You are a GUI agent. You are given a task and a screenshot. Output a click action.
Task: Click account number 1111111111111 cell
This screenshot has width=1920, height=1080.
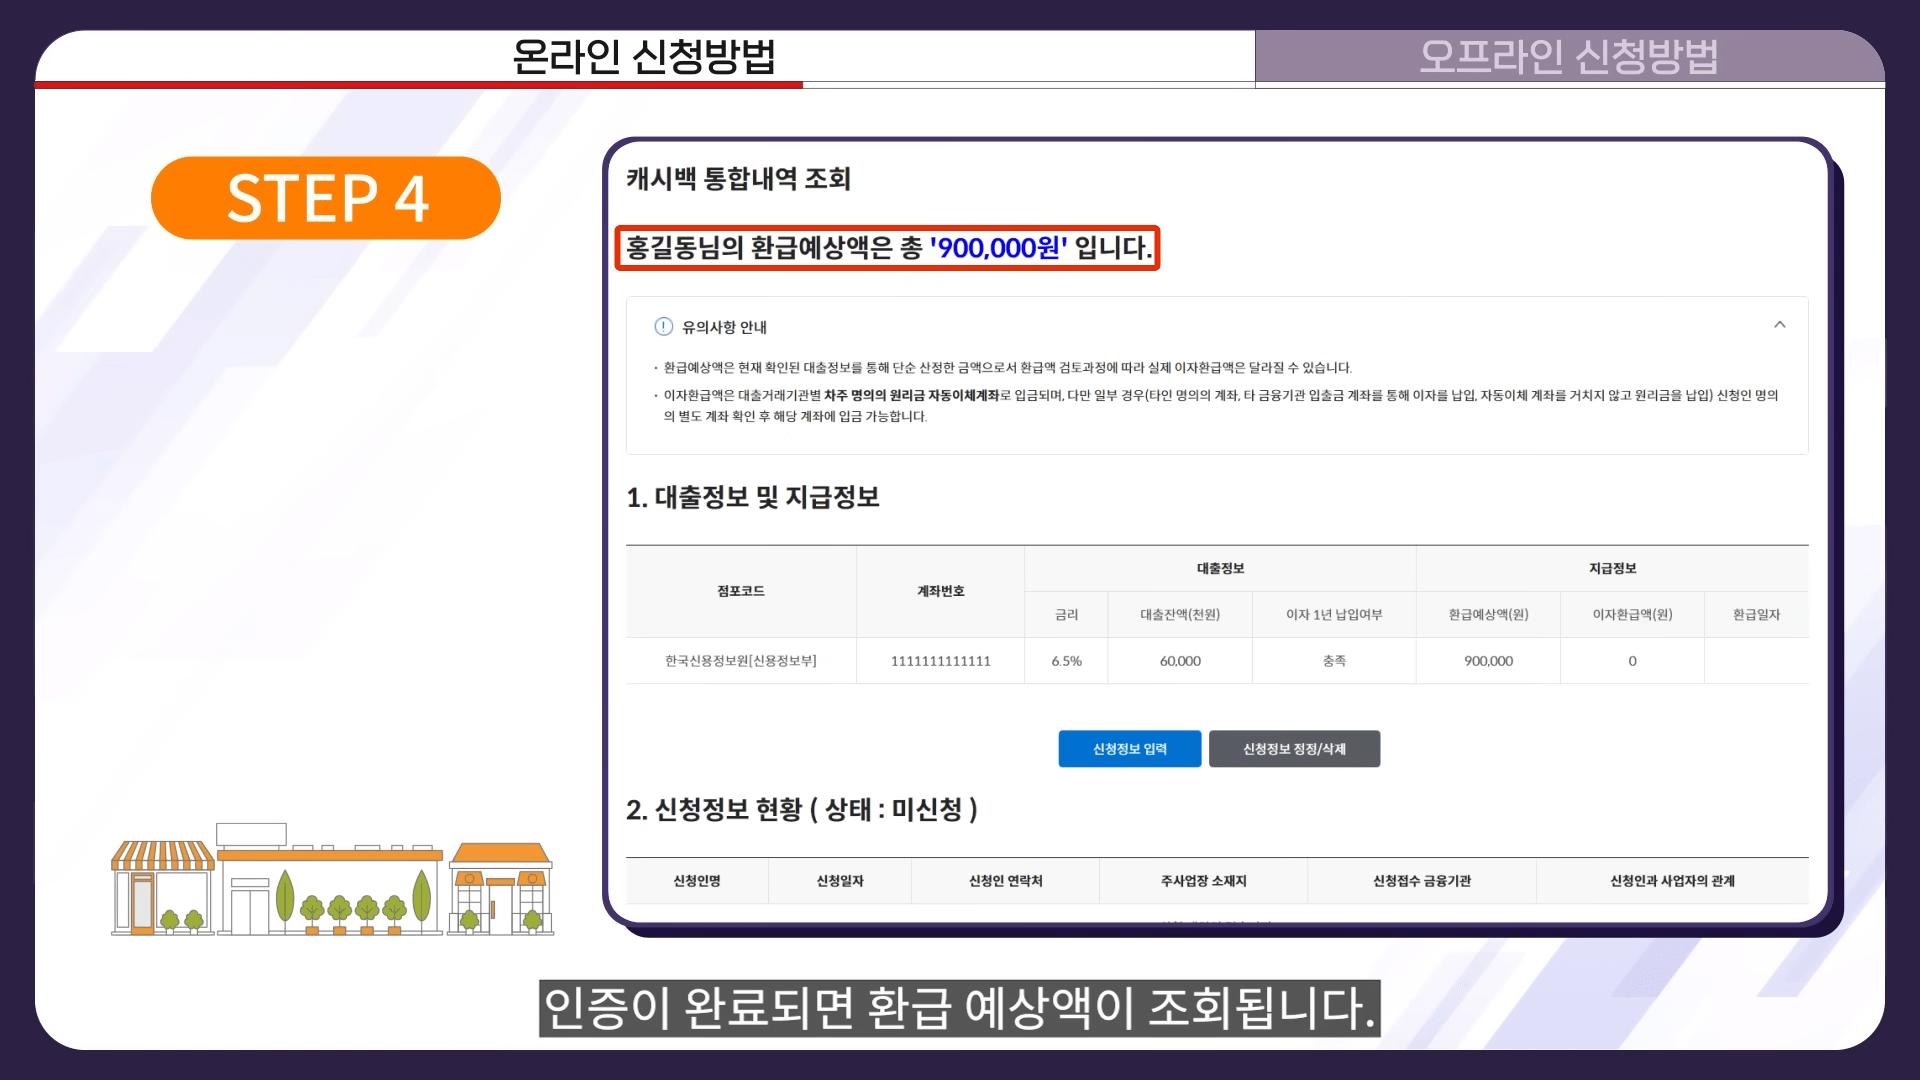pyautogui.click(x=940, y=661)
